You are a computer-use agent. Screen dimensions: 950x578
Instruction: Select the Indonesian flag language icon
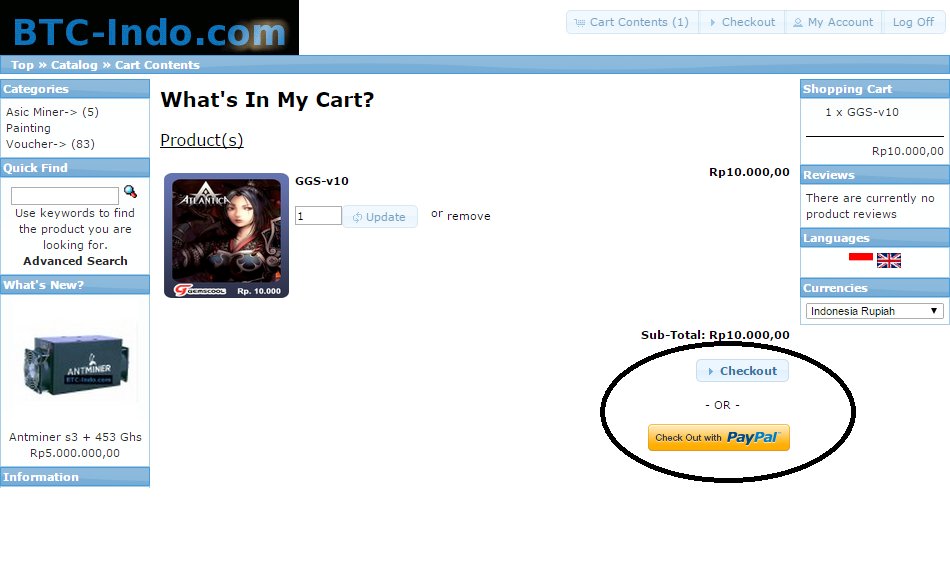click(860, 257)
